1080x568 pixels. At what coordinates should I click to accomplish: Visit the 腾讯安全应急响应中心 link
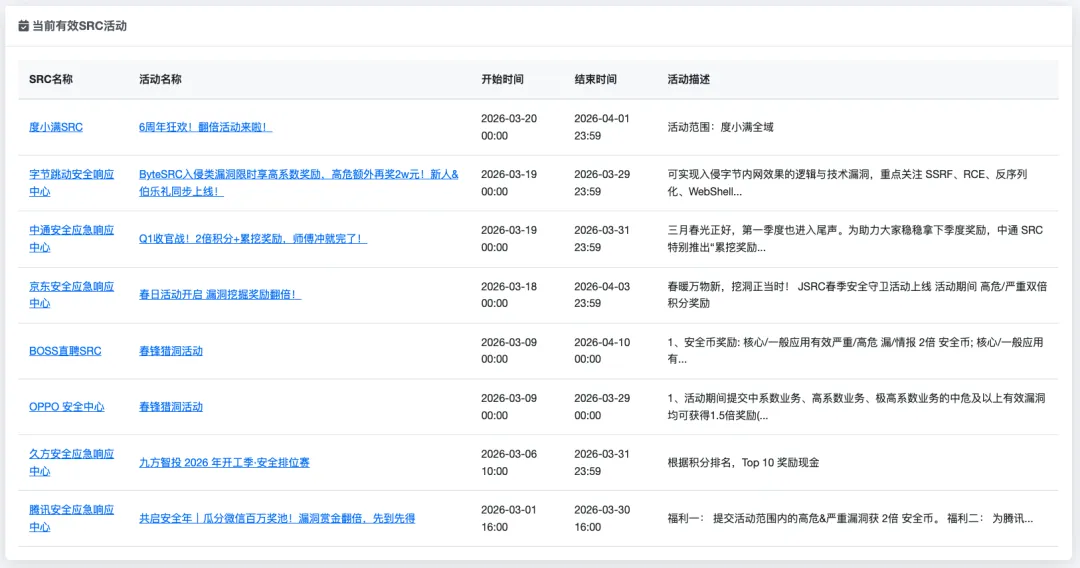click(72, 518)
